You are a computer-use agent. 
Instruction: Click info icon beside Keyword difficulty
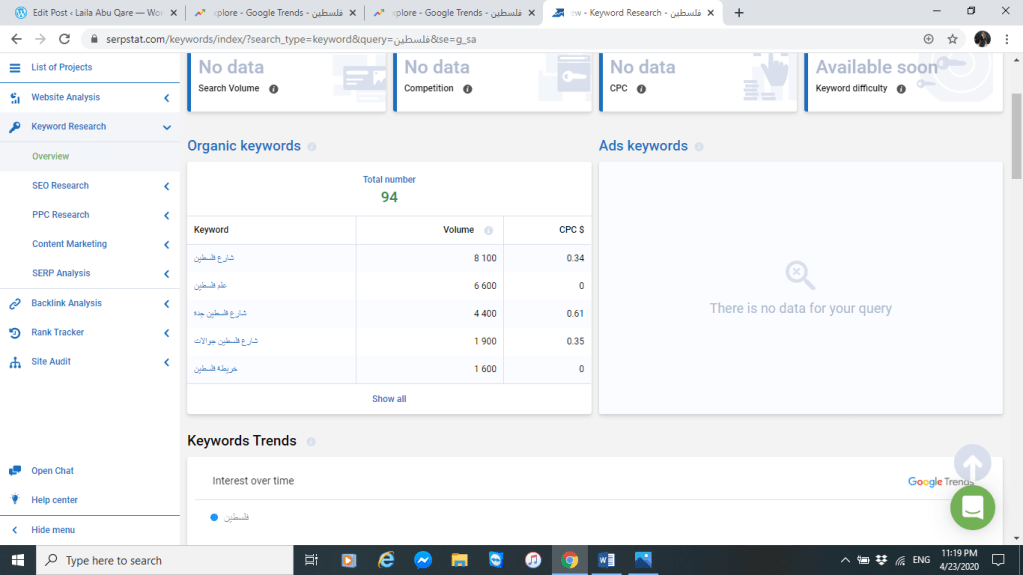pos(900,89)
